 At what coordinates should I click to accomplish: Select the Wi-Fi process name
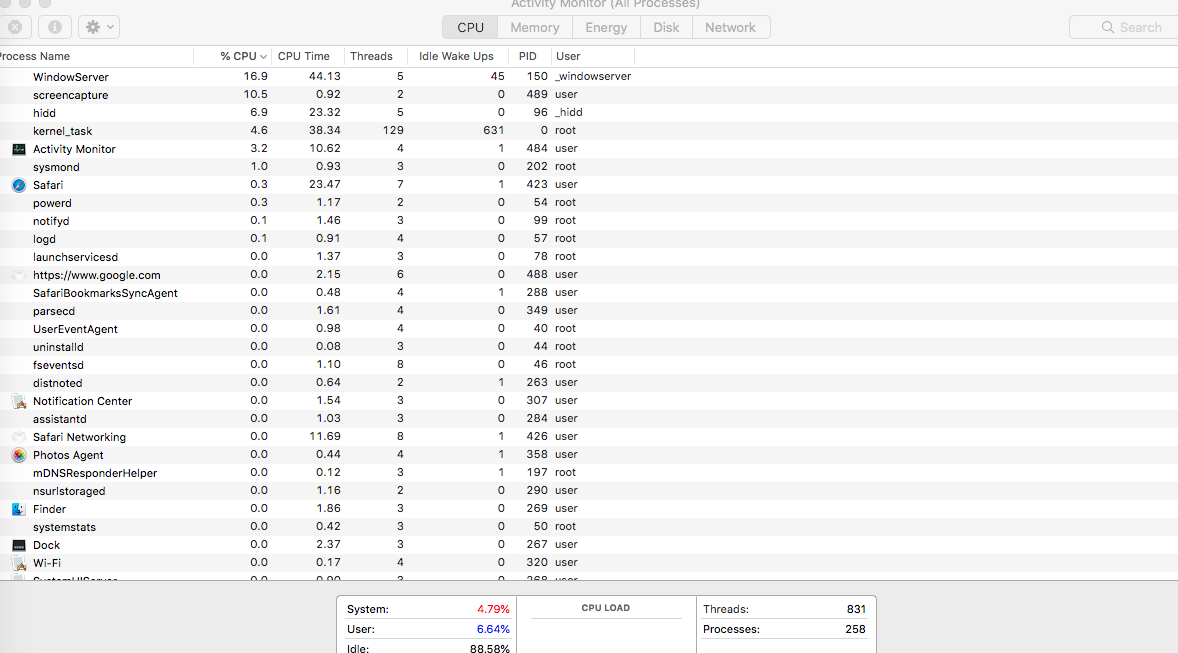47,564
